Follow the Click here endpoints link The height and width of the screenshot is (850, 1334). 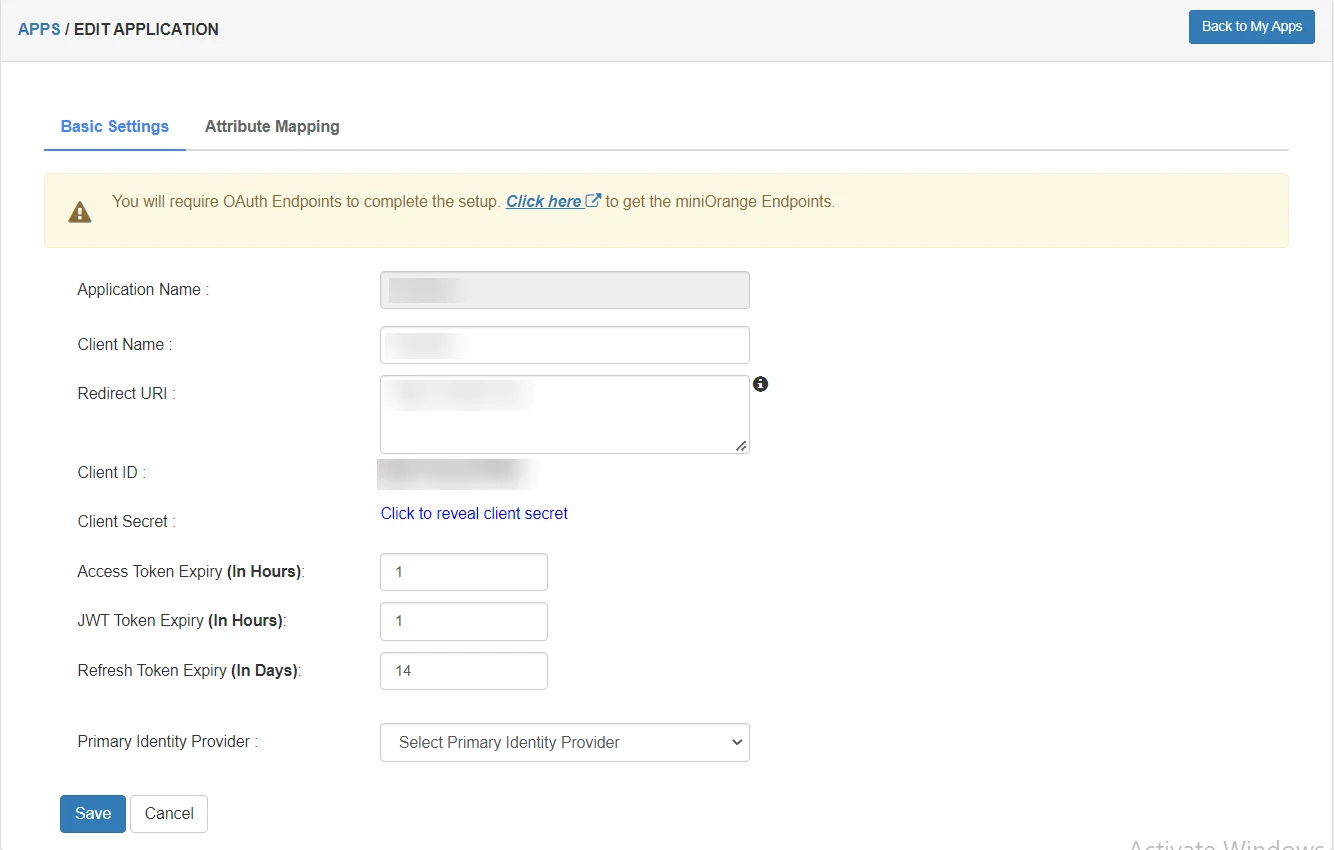click(x=544, y=202)
